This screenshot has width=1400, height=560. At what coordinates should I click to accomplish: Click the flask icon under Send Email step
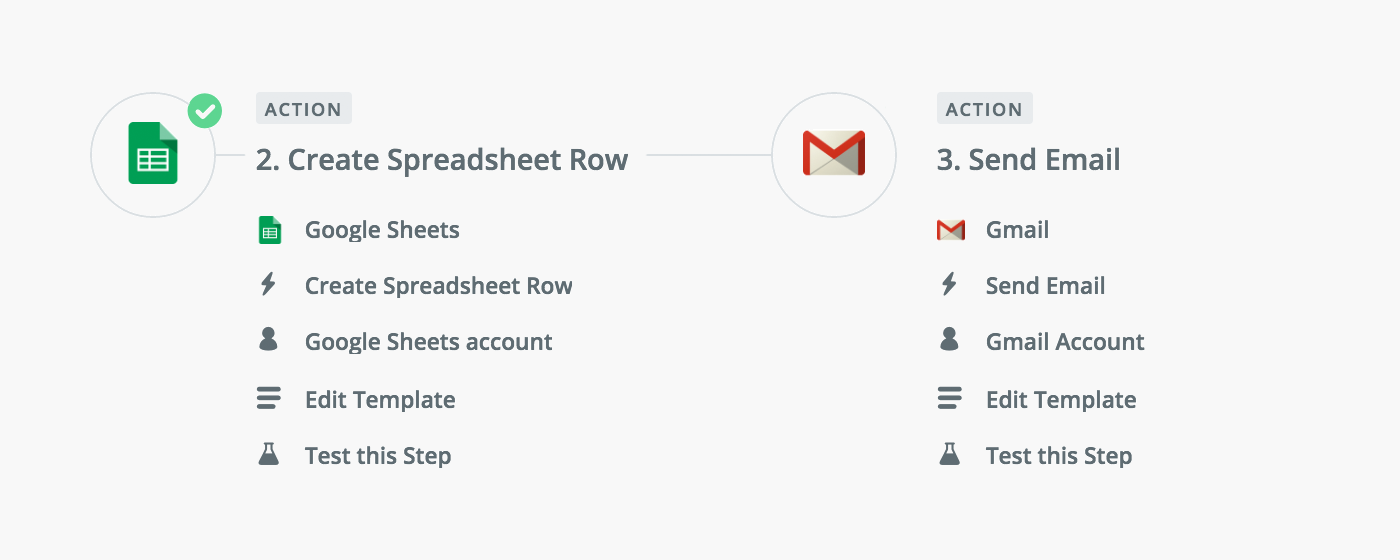point(950,455)
